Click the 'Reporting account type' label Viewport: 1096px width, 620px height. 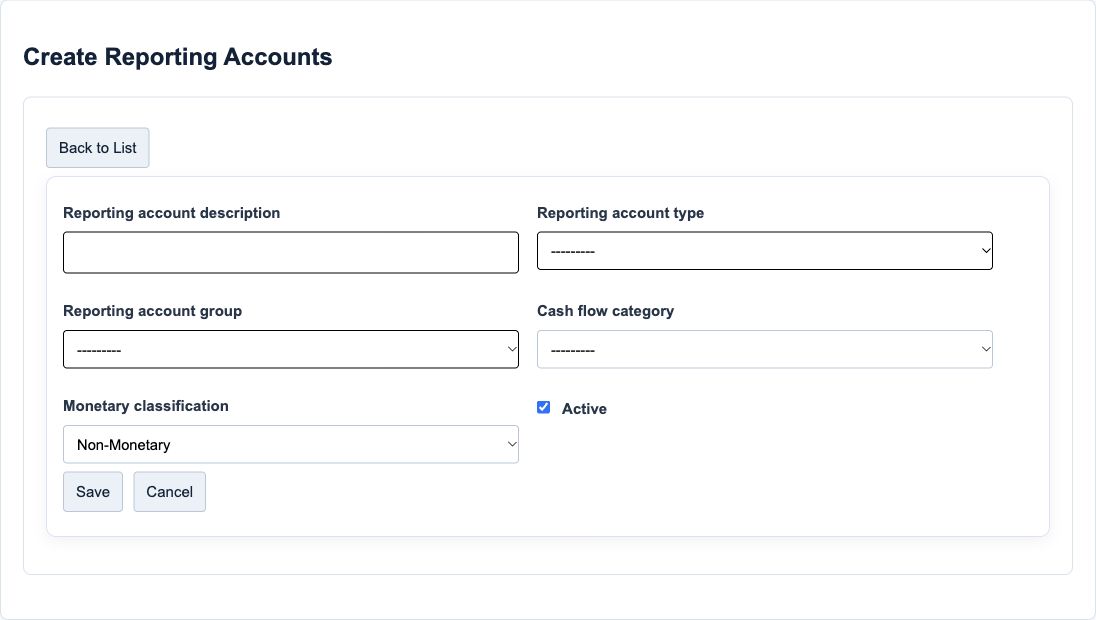(620, 213)
